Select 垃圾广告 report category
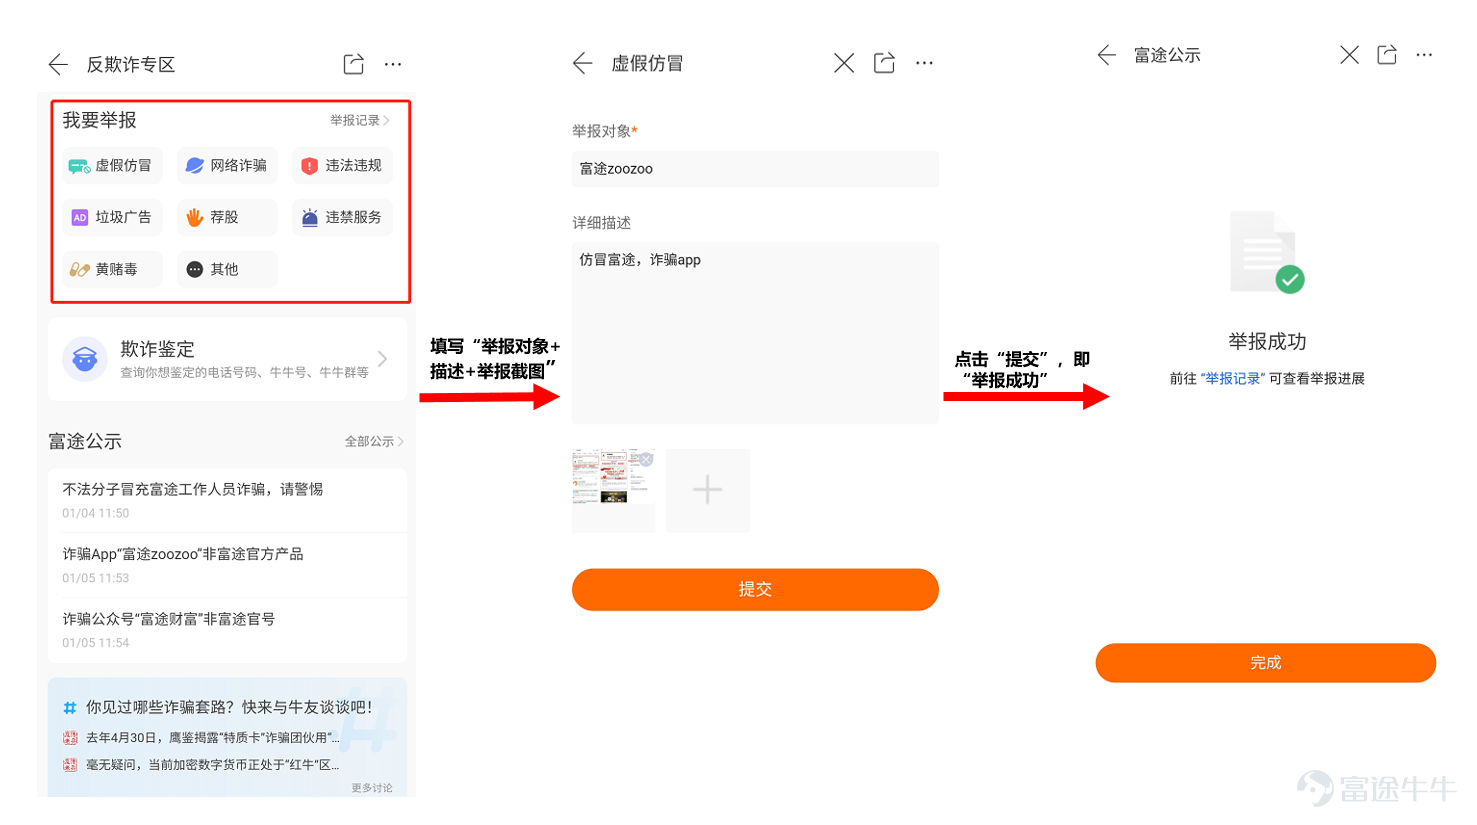 tap(112, 217)
